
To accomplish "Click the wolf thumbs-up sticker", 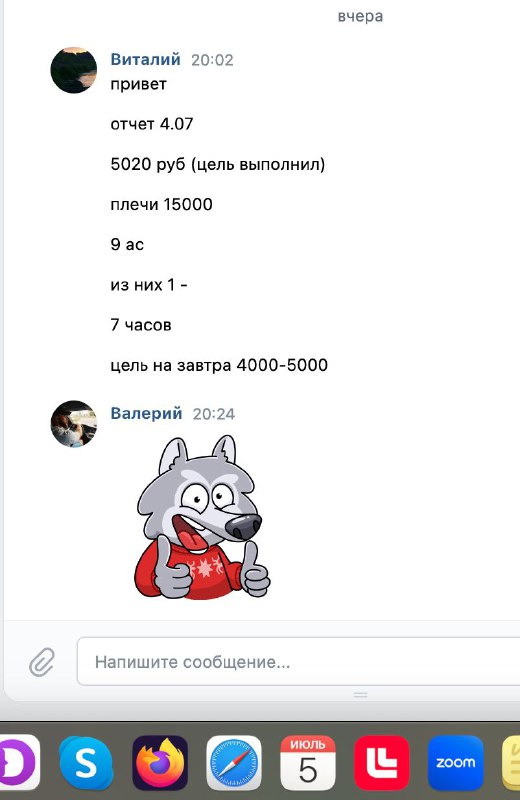I will (x=202, y=517).
